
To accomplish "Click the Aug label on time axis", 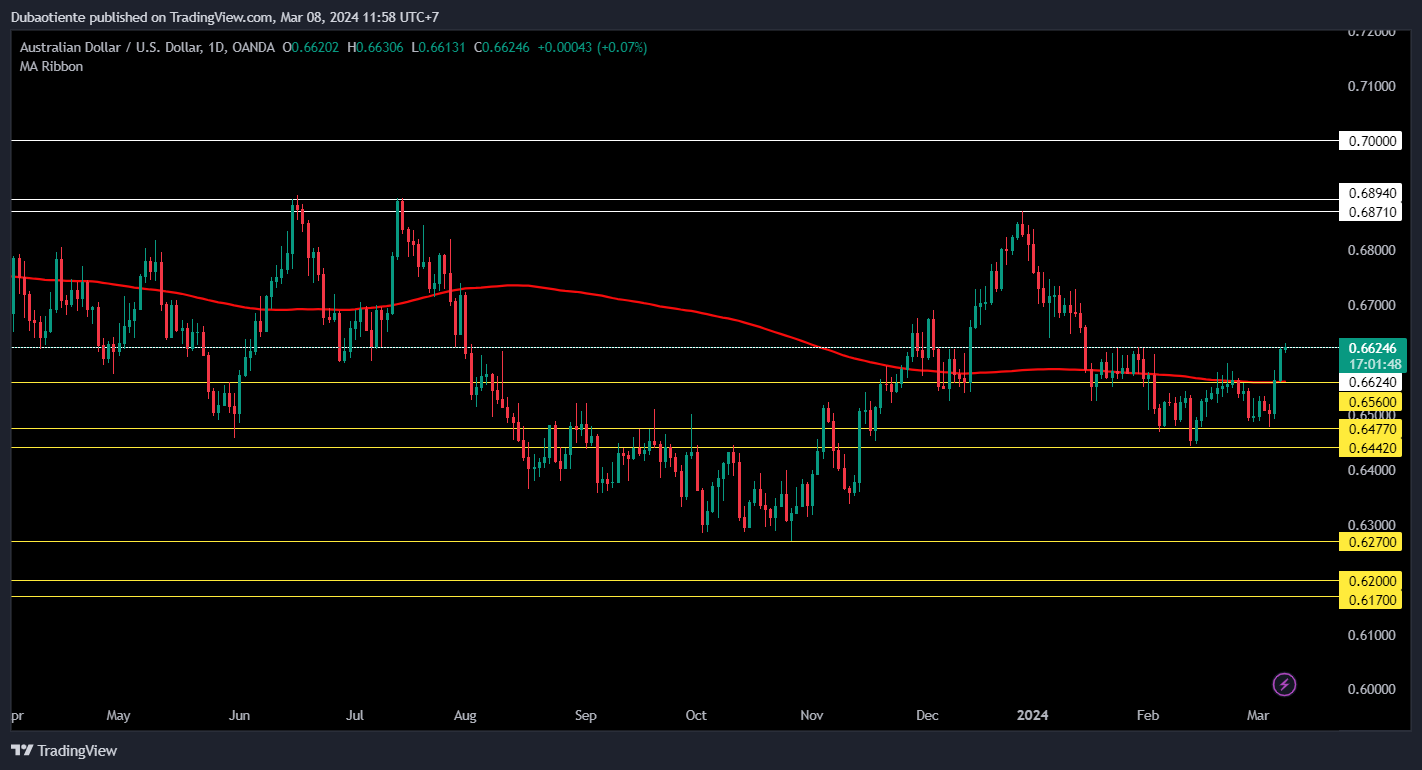I will click(465, 716).
